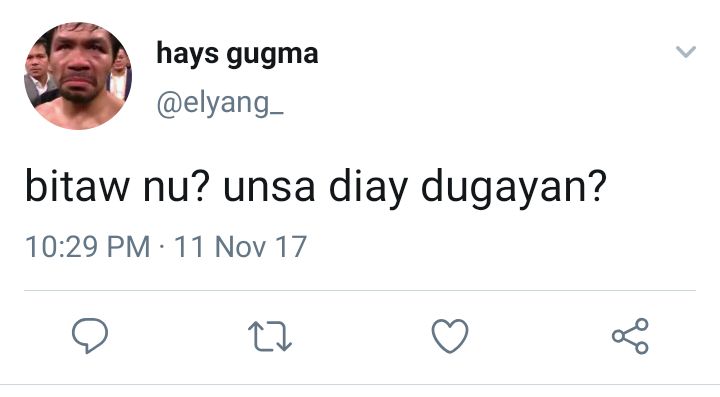Open the tweet options chevron menu
Screen dimensions: 720x397
click(x=686, y=51)
